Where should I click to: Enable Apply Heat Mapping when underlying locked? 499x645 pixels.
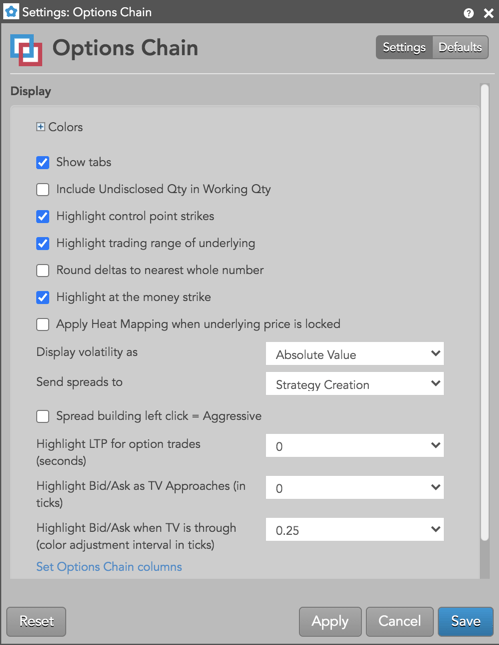click(43, 325)
